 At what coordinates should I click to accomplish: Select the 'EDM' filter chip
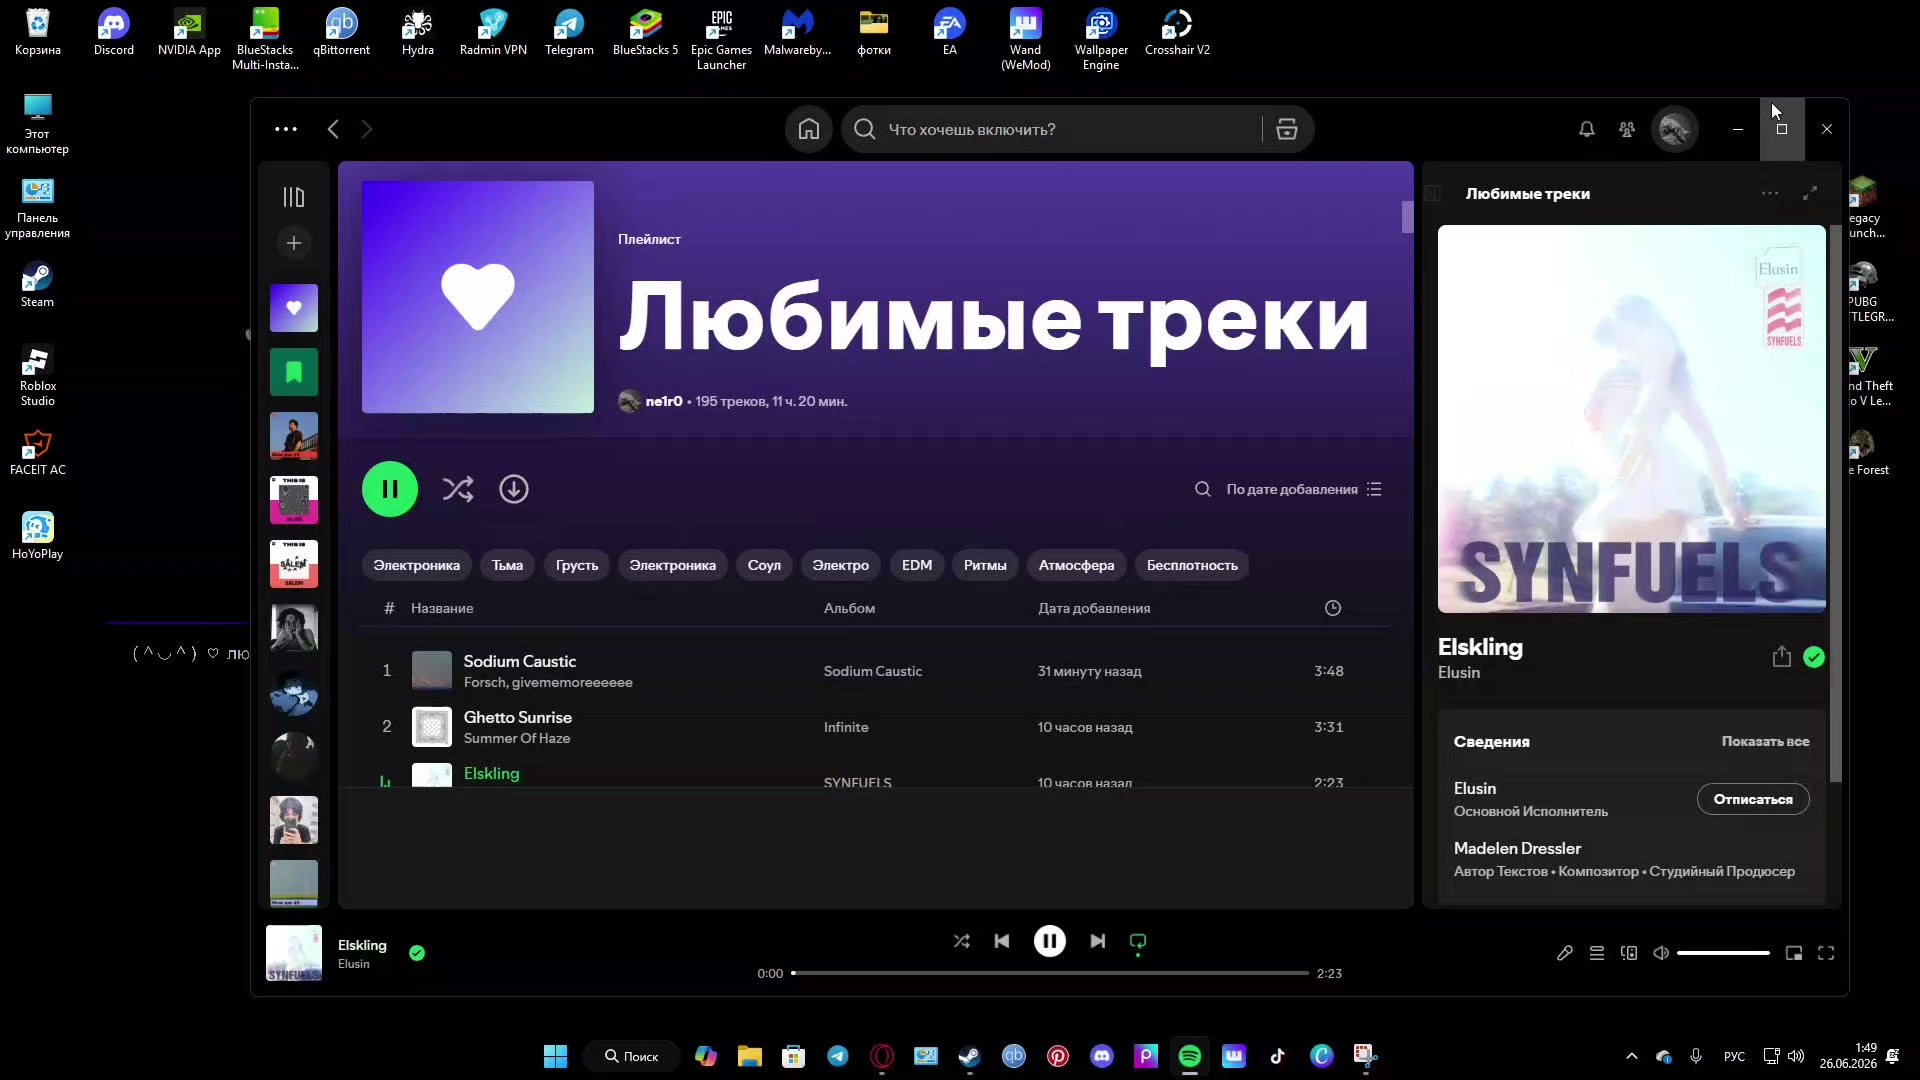(917, 565)
